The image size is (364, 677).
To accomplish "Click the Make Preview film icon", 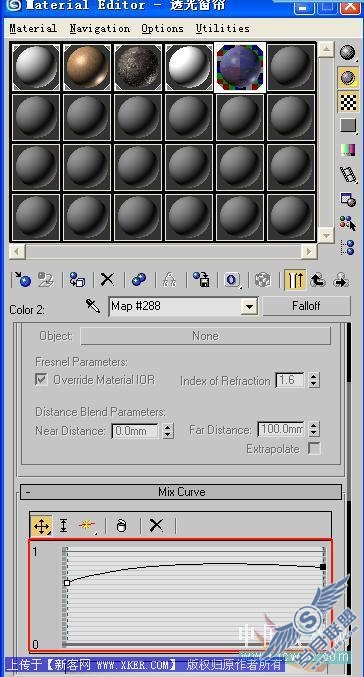I will [347, 174].
